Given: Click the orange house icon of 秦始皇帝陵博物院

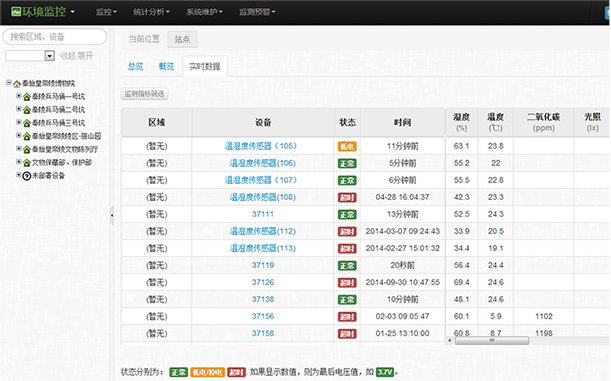Looking at the screenshot, I should click(17, 83).
